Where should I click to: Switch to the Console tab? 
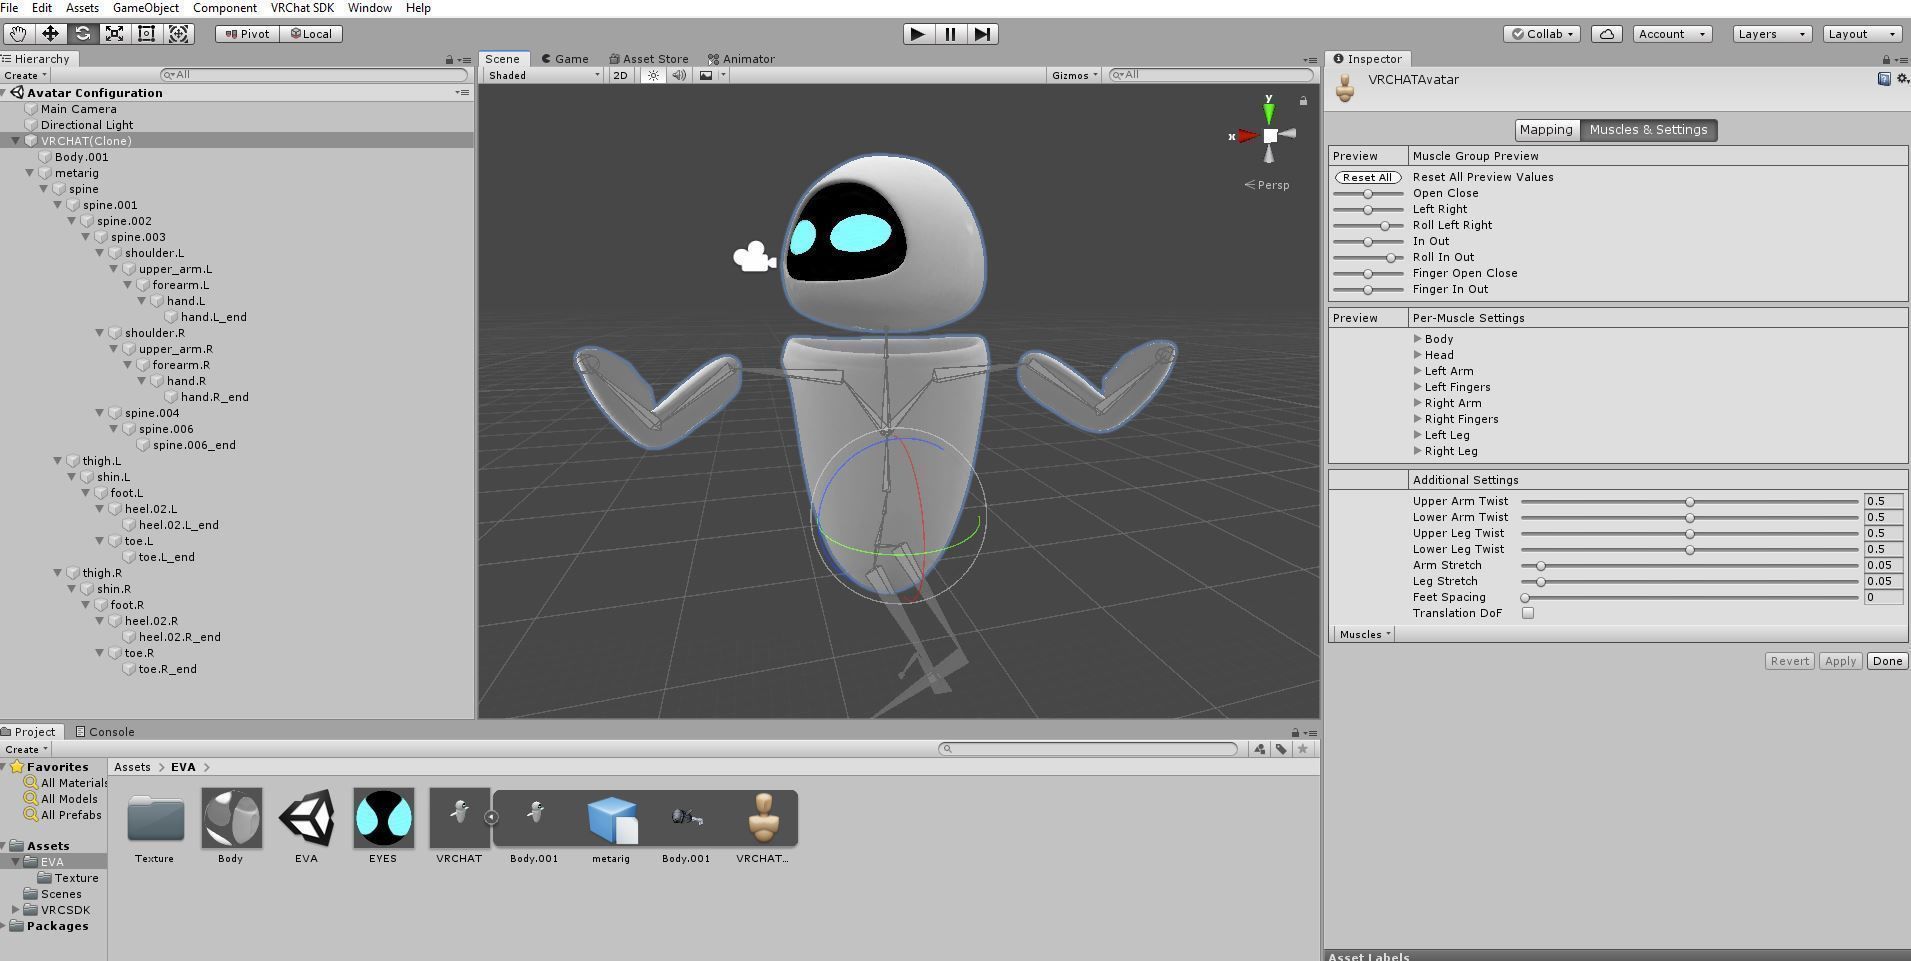coord(104,732)
